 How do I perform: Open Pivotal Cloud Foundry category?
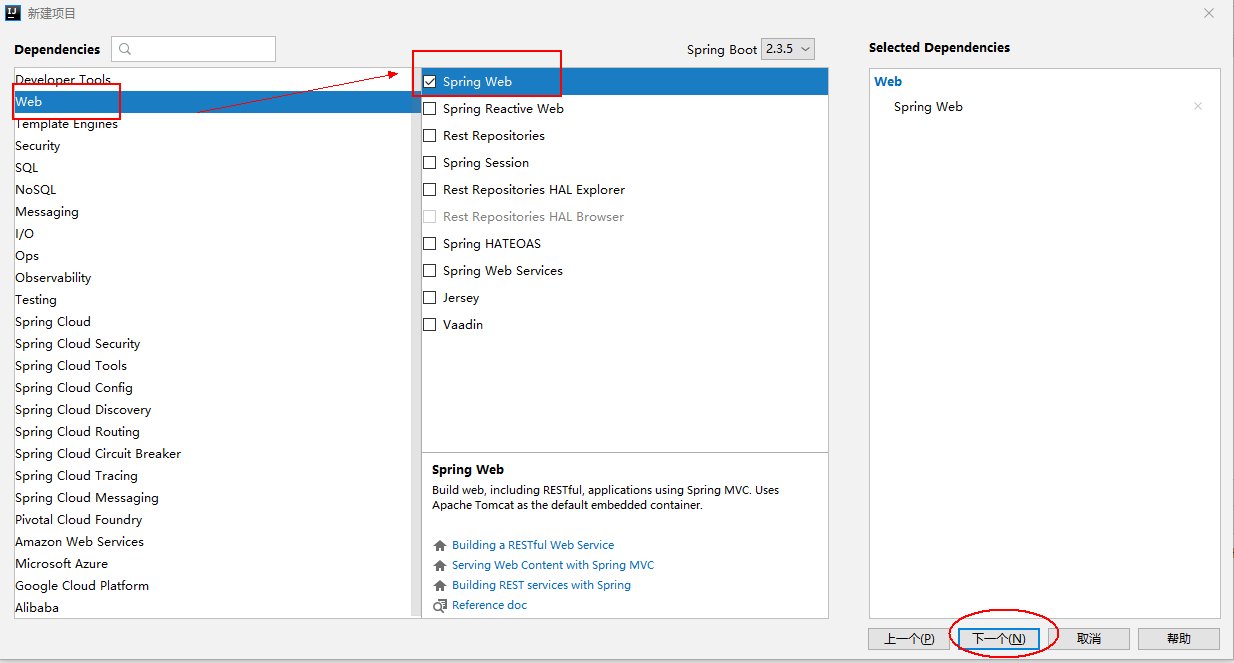[212, 520]
